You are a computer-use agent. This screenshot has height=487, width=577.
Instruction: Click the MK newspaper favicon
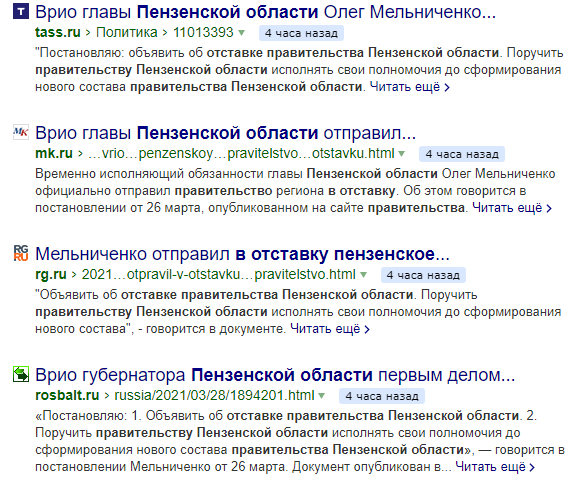coord(21,132)
